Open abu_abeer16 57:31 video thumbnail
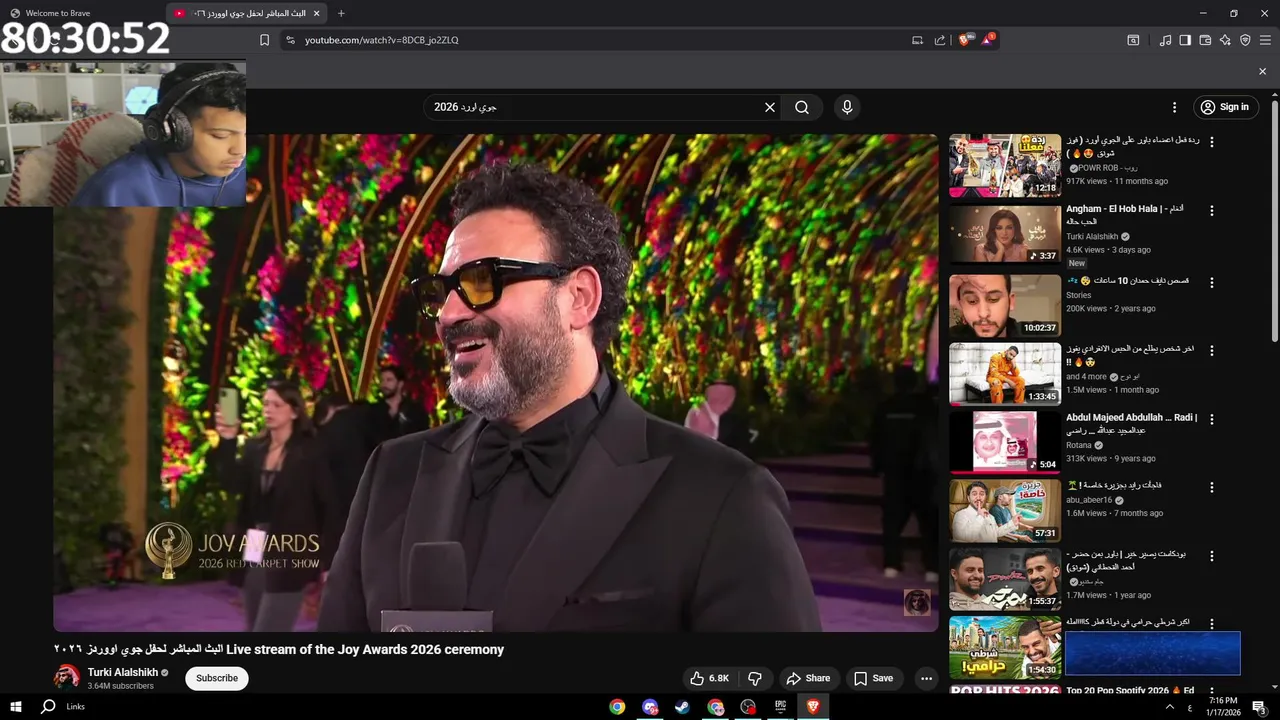The height and width of the screenshot is (720, 1280). (x=1005, y=511)
